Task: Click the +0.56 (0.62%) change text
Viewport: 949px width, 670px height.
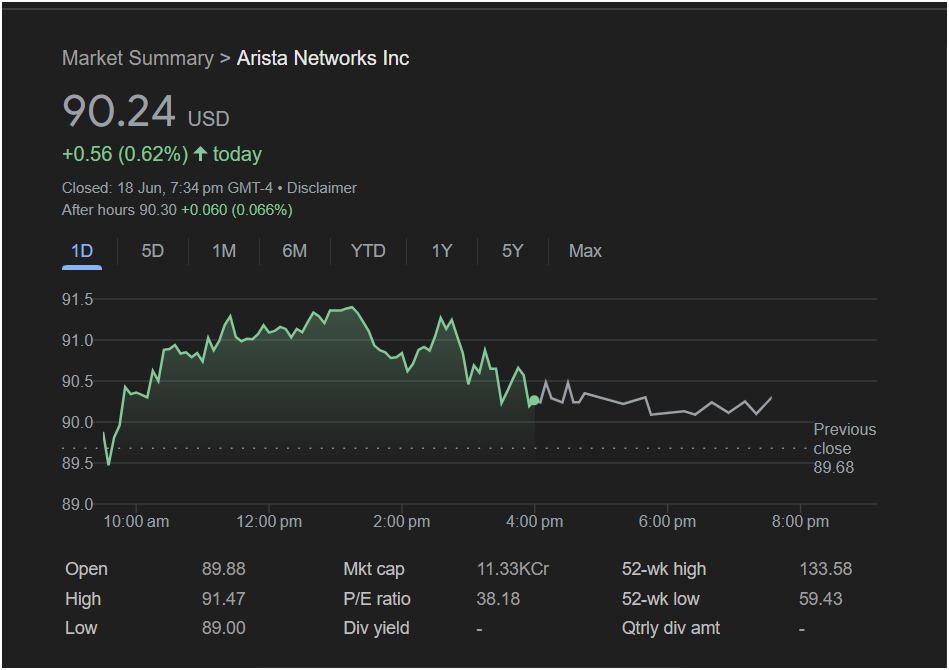Action: [x=125, y=154]
